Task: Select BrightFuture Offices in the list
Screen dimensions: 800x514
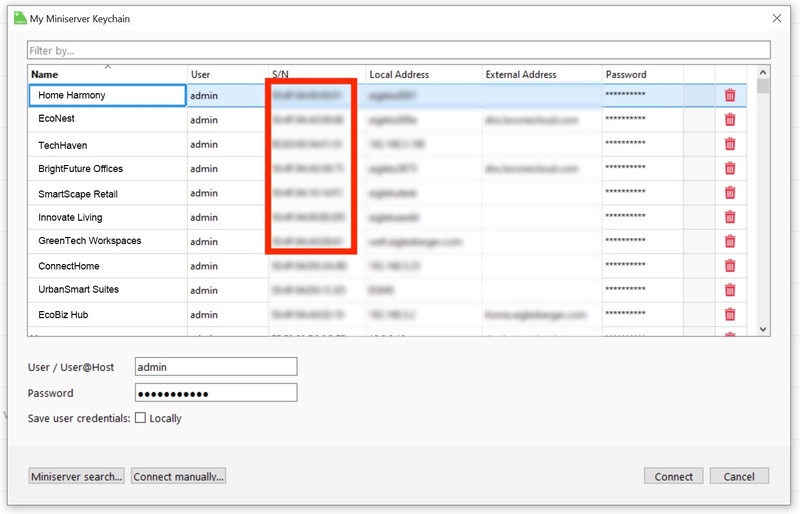Action: 81,168
